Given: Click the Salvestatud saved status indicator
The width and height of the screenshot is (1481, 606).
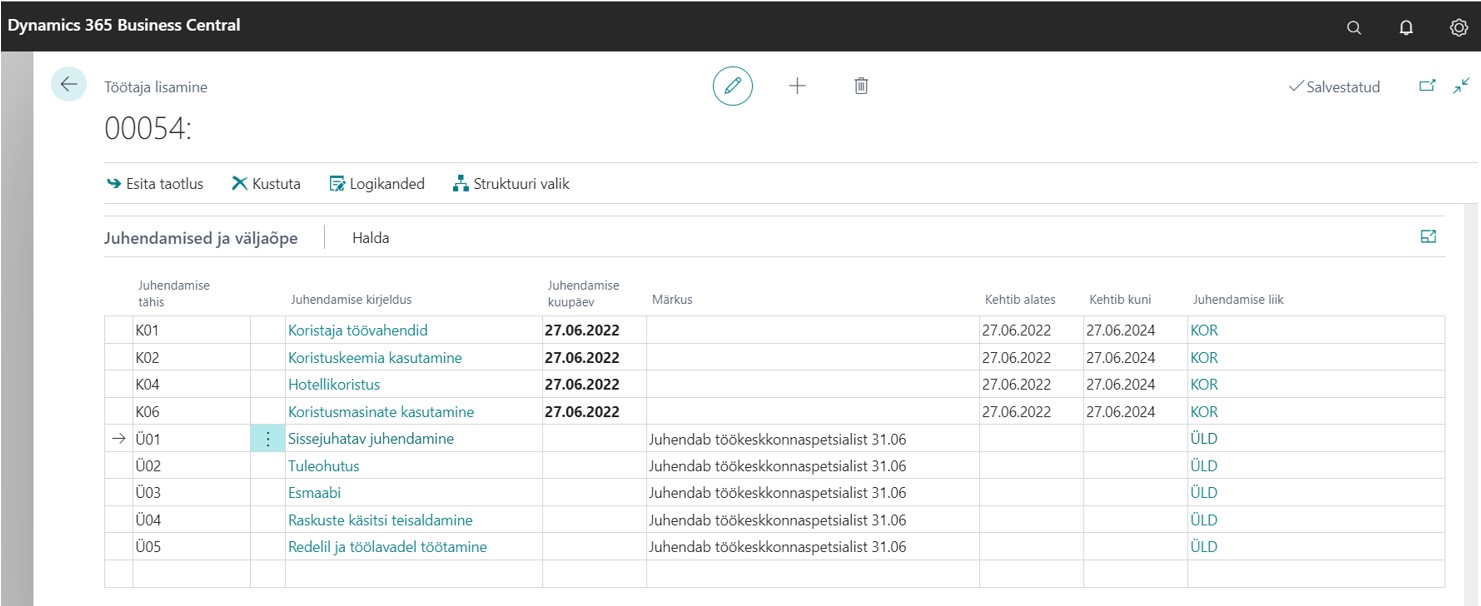Looking at the screenshot, I should [x=1335, y=87].
